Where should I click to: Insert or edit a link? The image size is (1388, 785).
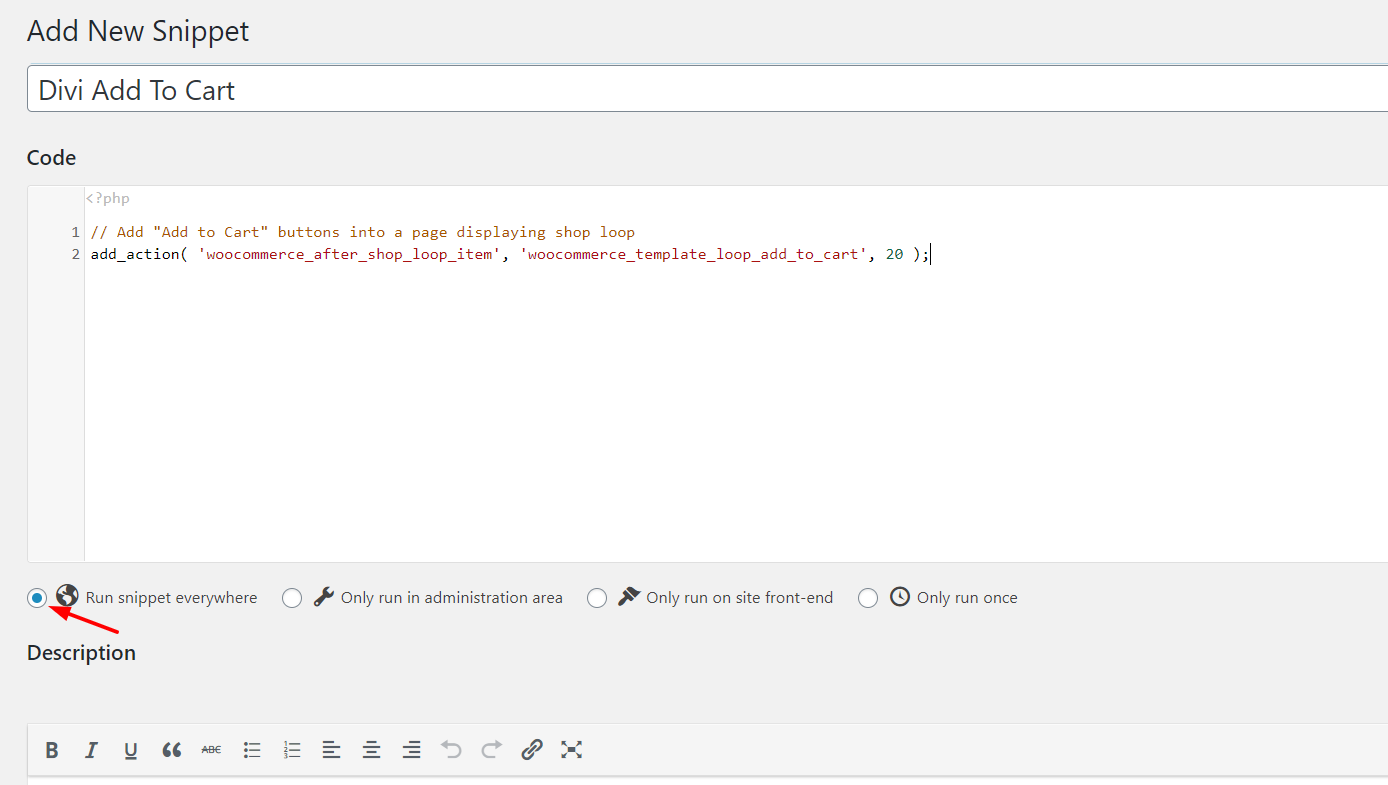532,749
